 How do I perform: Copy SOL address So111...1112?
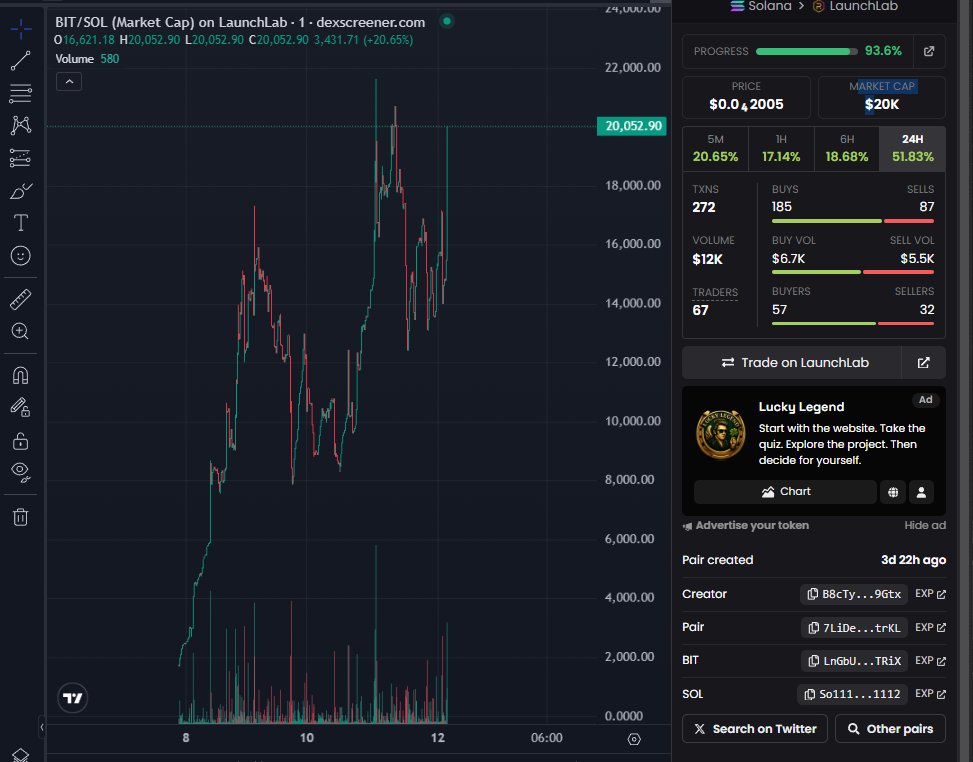(853, 694)
